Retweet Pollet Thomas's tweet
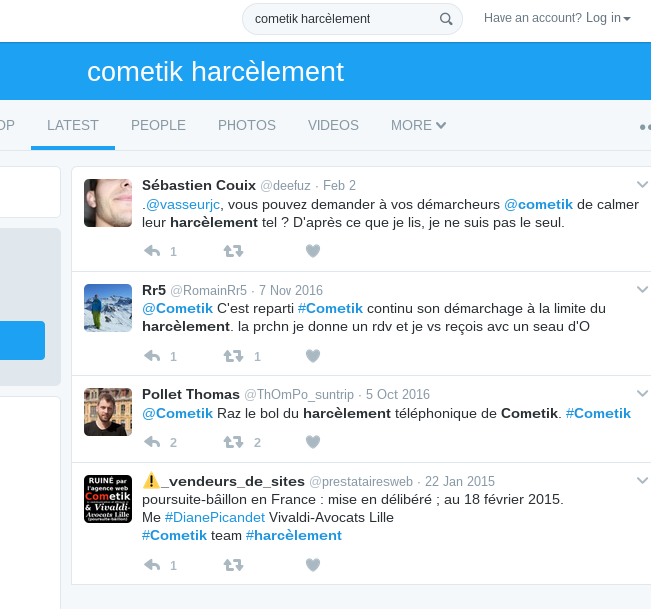The height and width of the screenshot is (609, 651). (x=233, y=442)
